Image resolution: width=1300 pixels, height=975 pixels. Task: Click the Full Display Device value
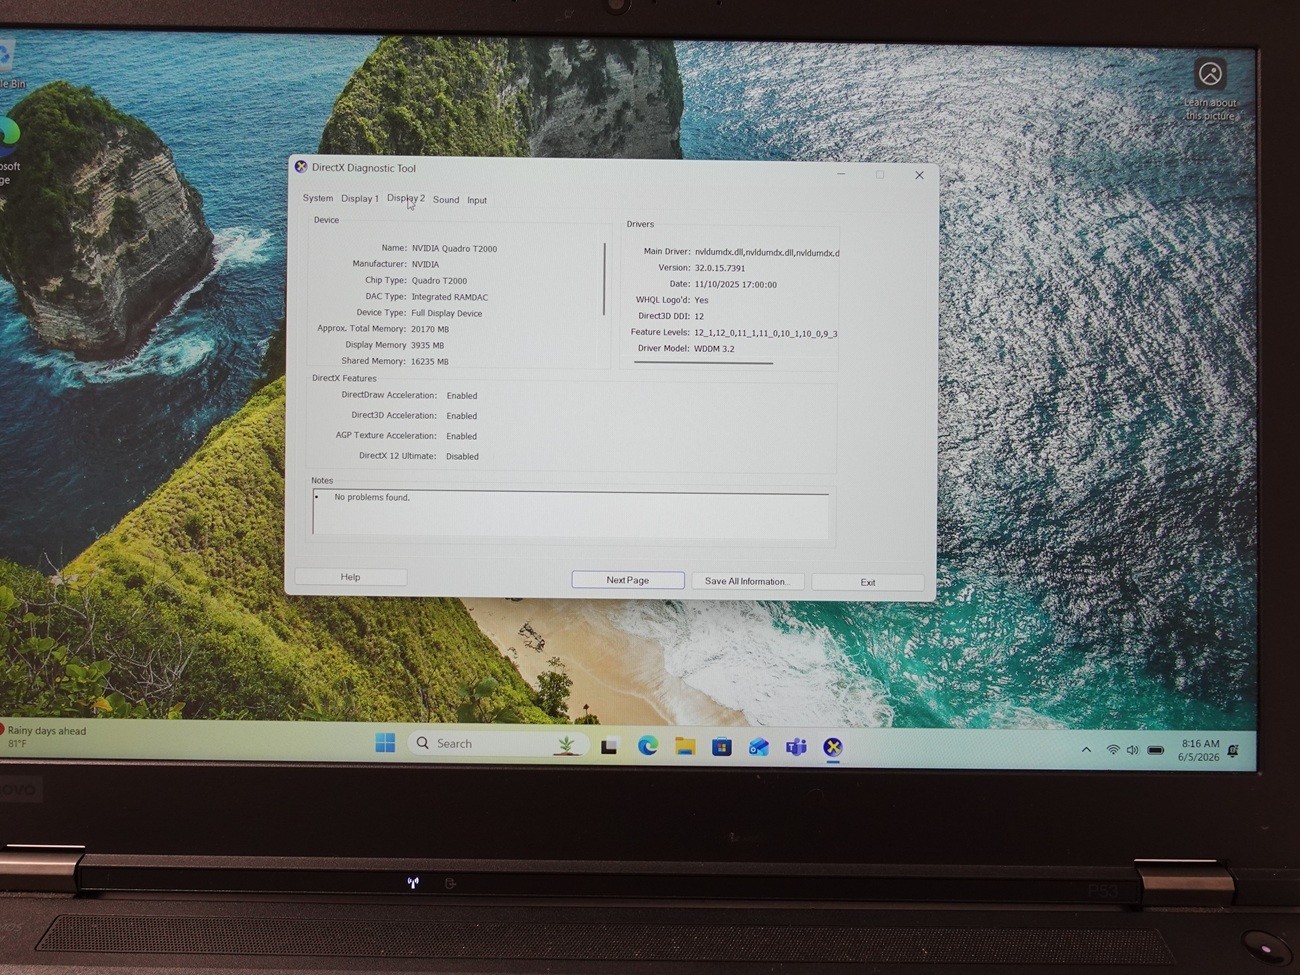coord(447,313)
